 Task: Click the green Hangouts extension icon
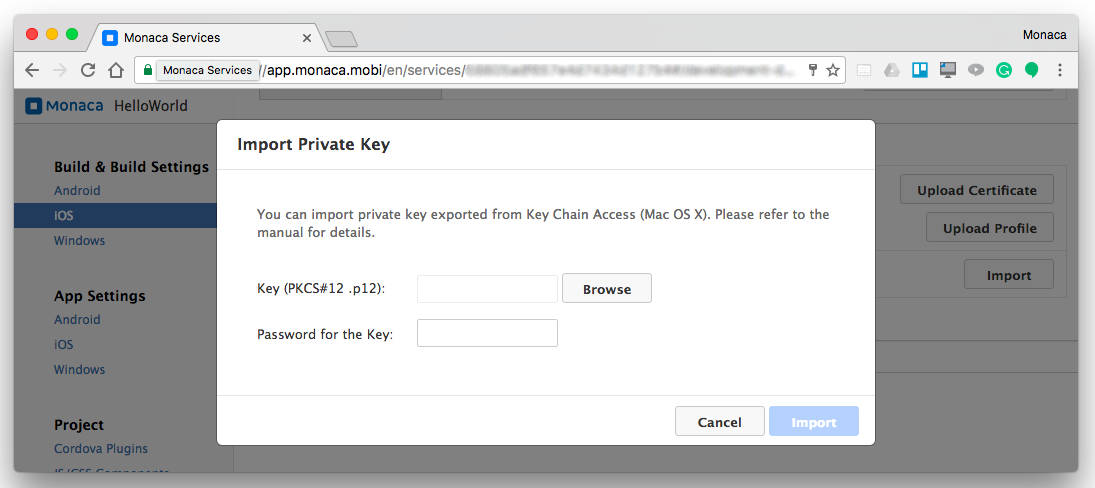click(x=1031, y=70)
